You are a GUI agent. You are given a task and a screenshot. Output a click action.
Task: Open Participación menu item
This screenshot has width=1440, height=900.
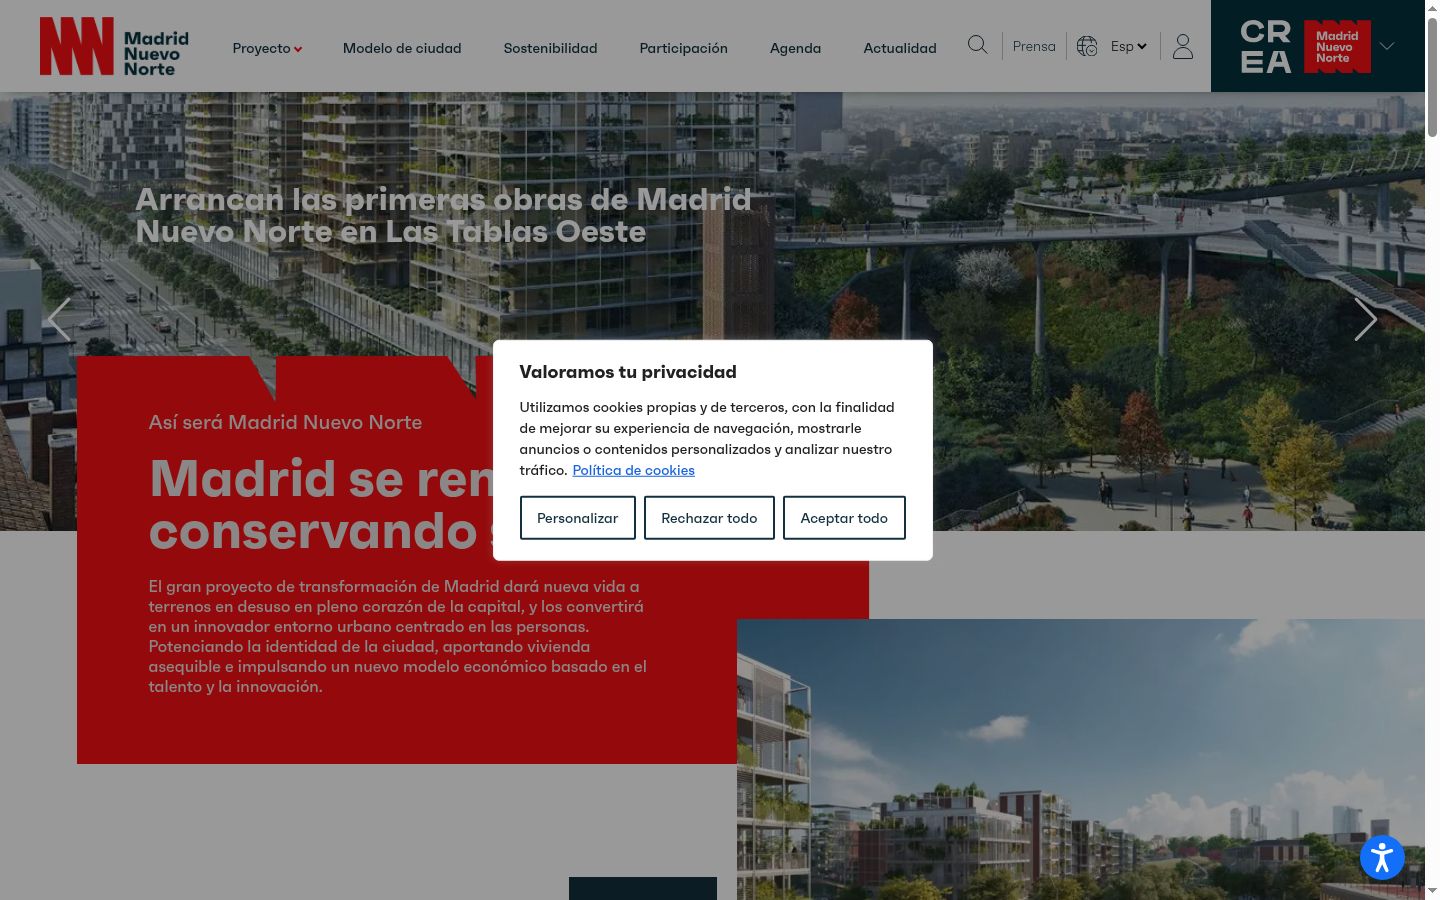tap(684, 48)
